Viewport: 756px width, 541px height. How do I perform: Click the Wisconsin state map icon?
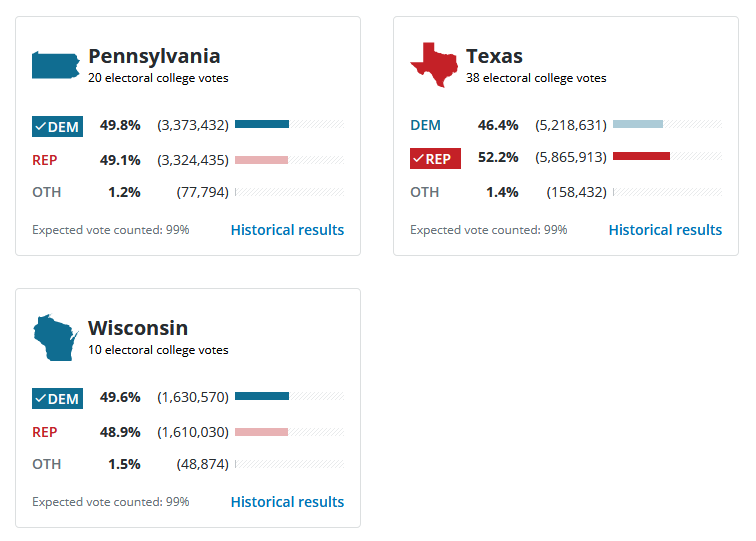click(x=55, y=338)
